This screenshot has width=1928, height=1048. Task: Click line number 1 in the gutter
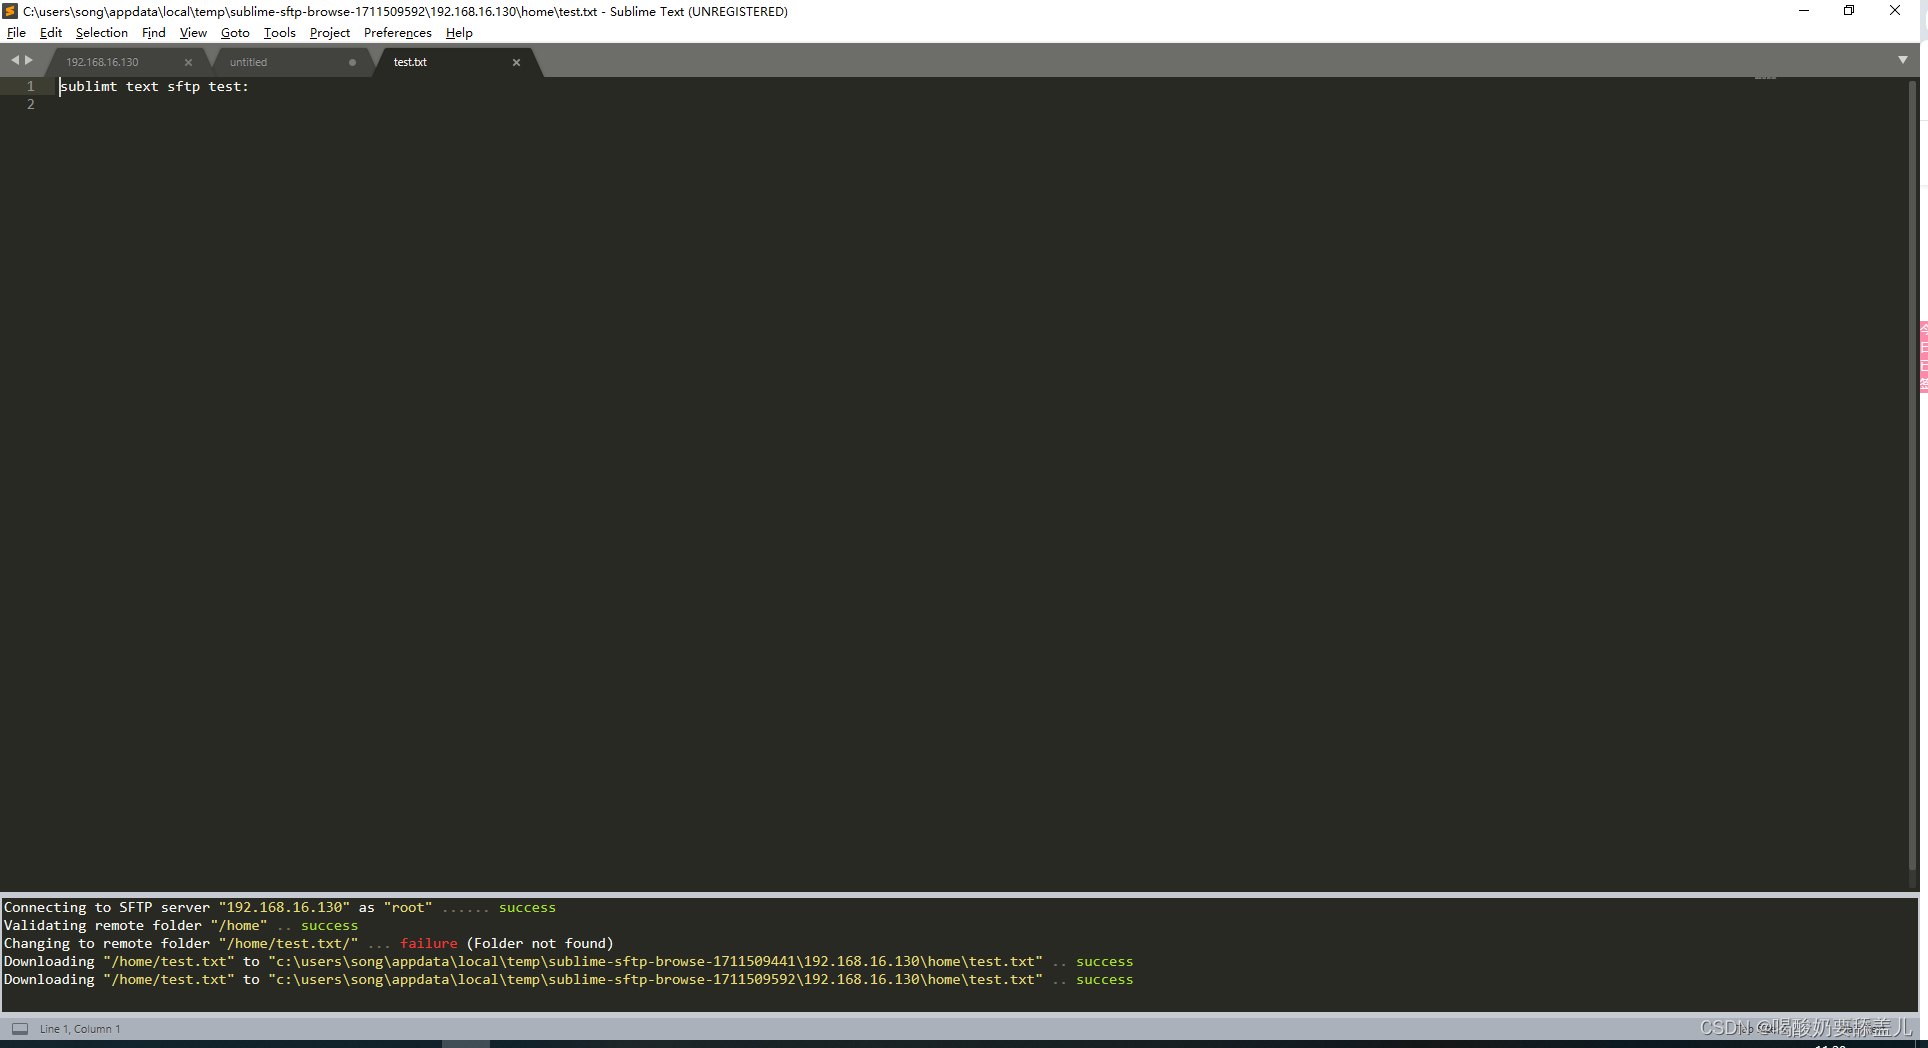31,86
